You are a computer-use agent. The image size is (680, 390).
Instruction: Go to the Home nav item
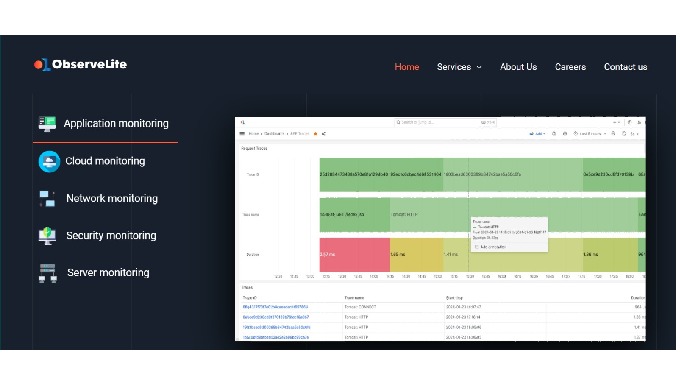pyautogui.click(x=406, y=67)
